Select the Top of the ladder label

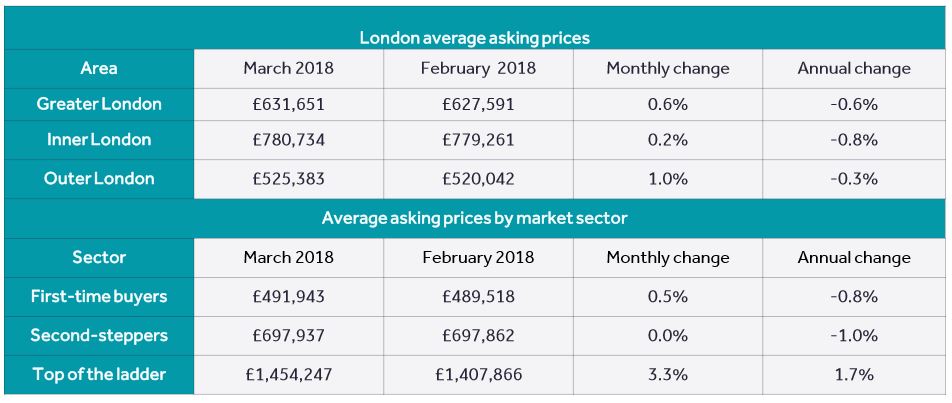coord(99,374)
